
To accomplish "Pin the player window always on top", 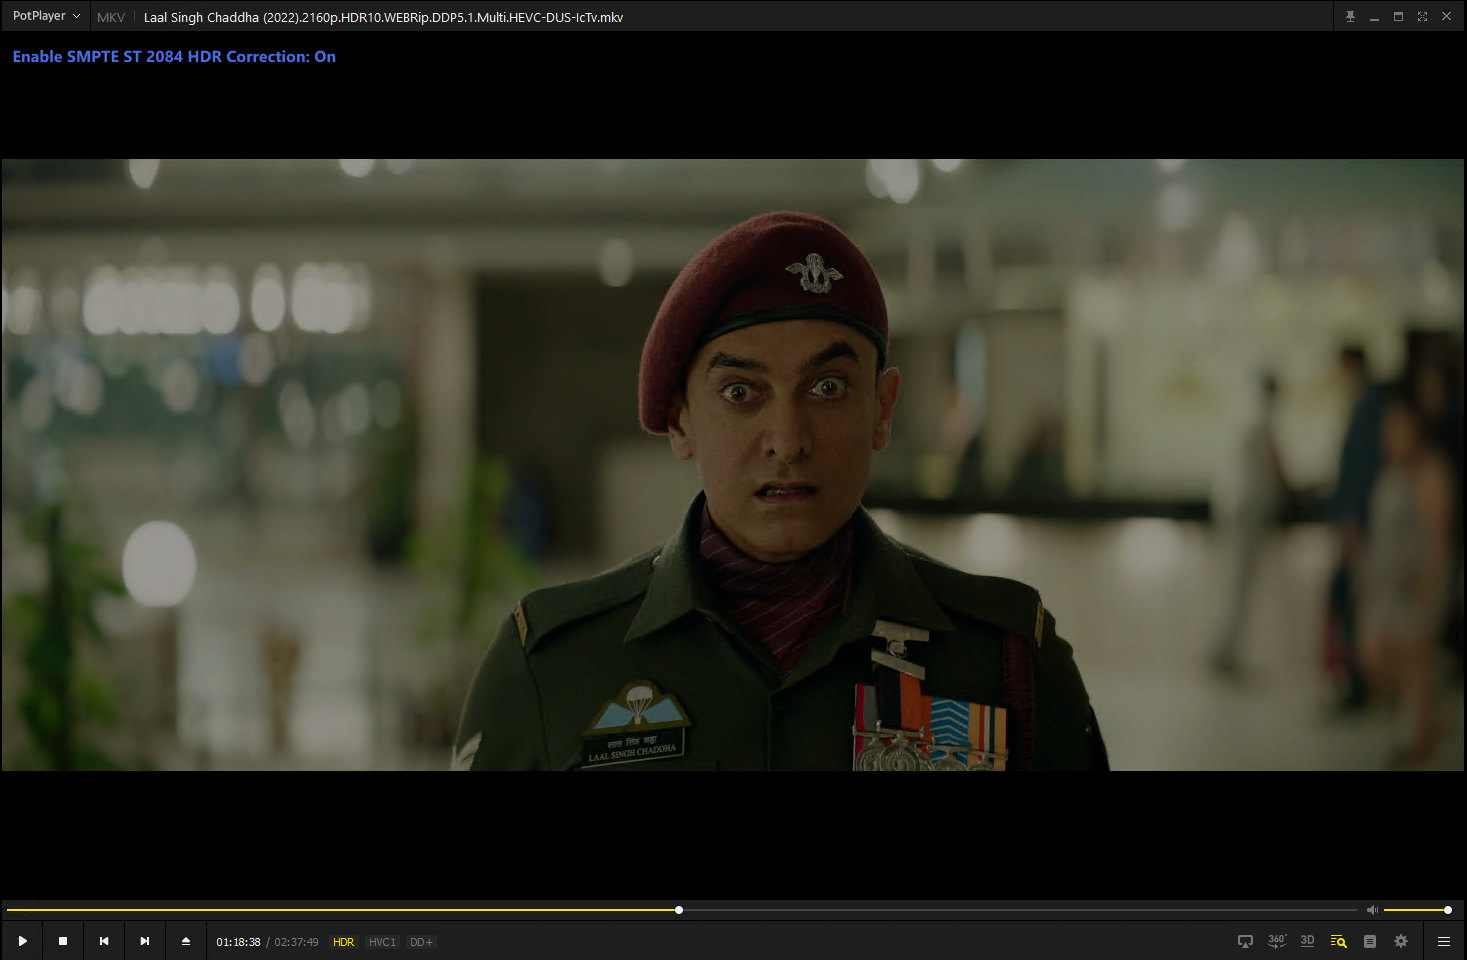I will [1350, 16].
